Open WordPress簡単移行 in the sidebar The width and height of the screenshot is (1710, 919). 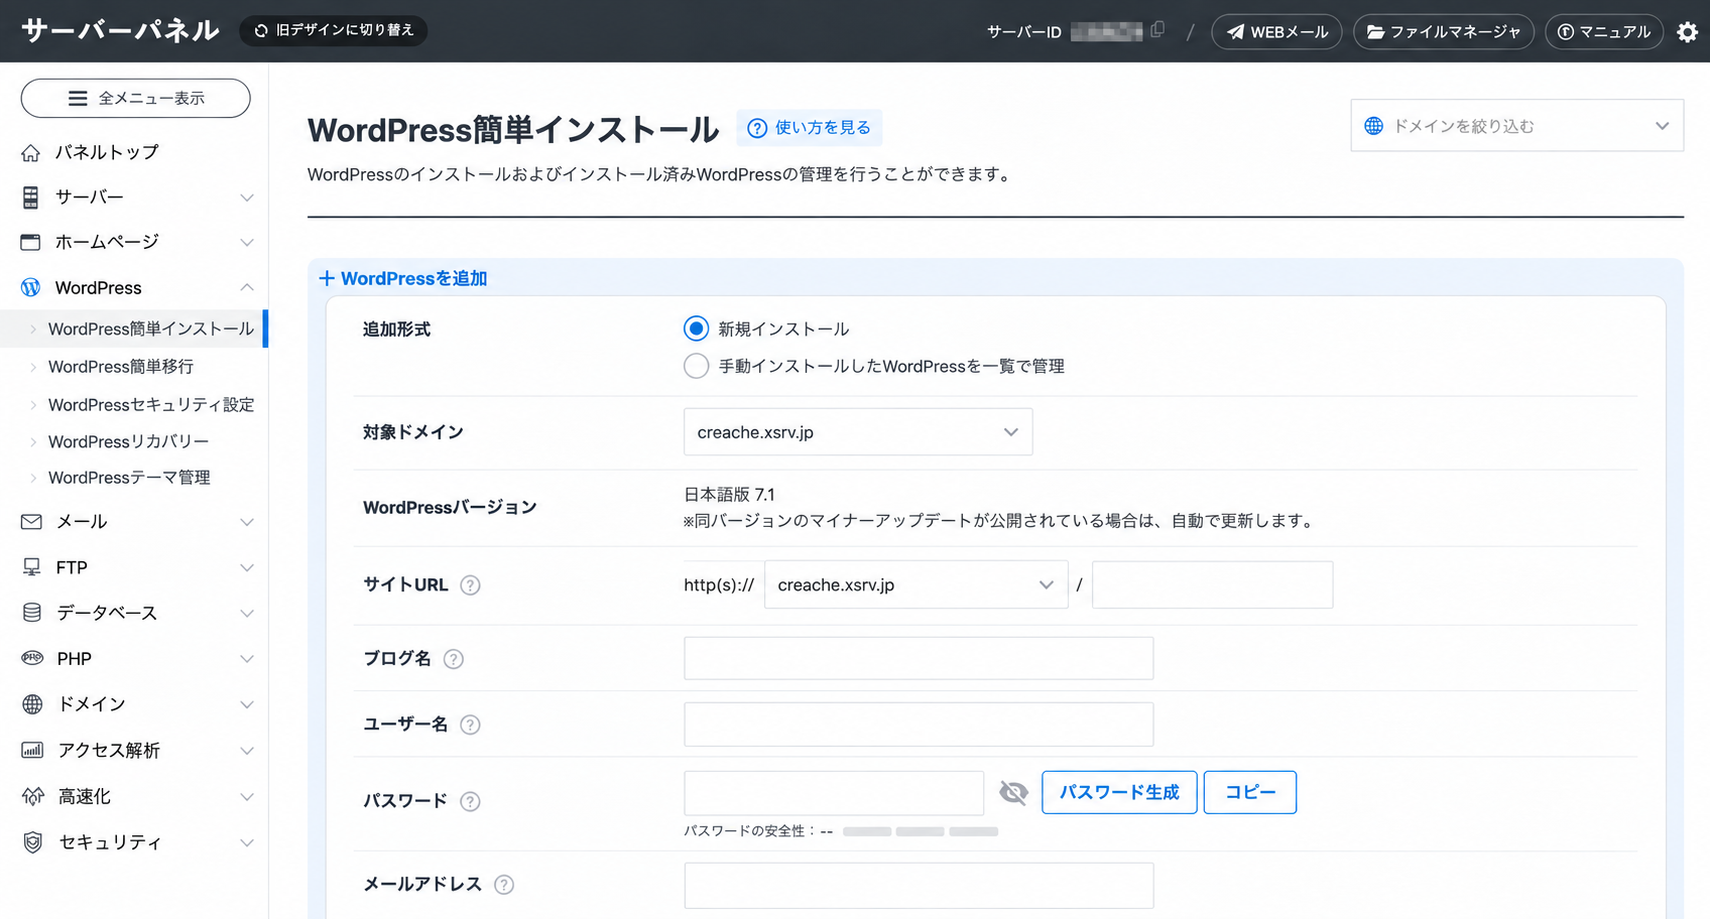click(x=121, y=367)
